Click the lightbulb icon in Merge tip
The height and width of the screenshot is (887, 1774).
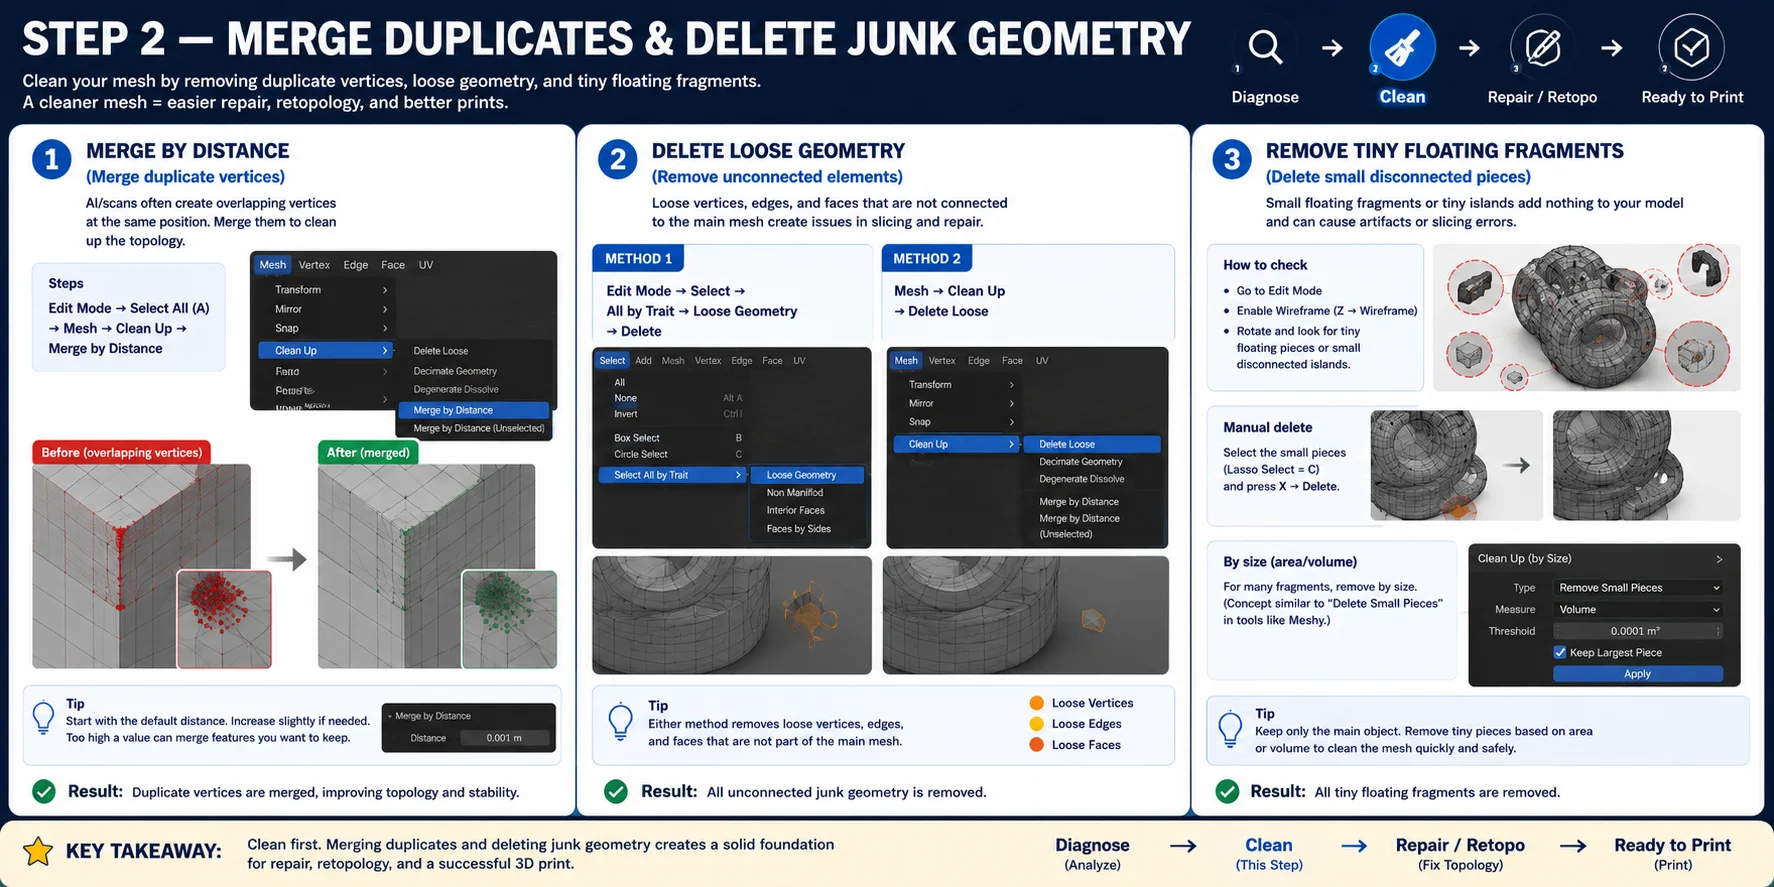[44, 719]
